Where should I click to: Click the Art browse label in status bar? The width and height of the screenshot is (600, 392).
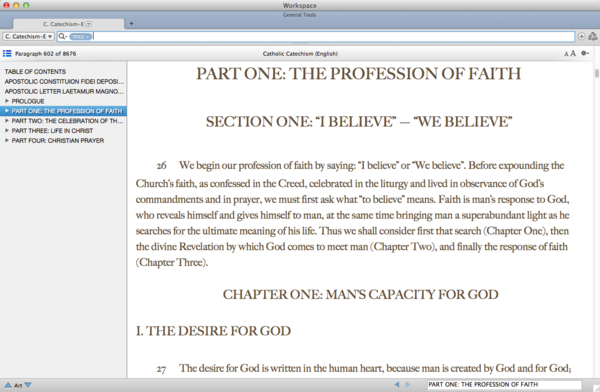[x=18, y=385]
